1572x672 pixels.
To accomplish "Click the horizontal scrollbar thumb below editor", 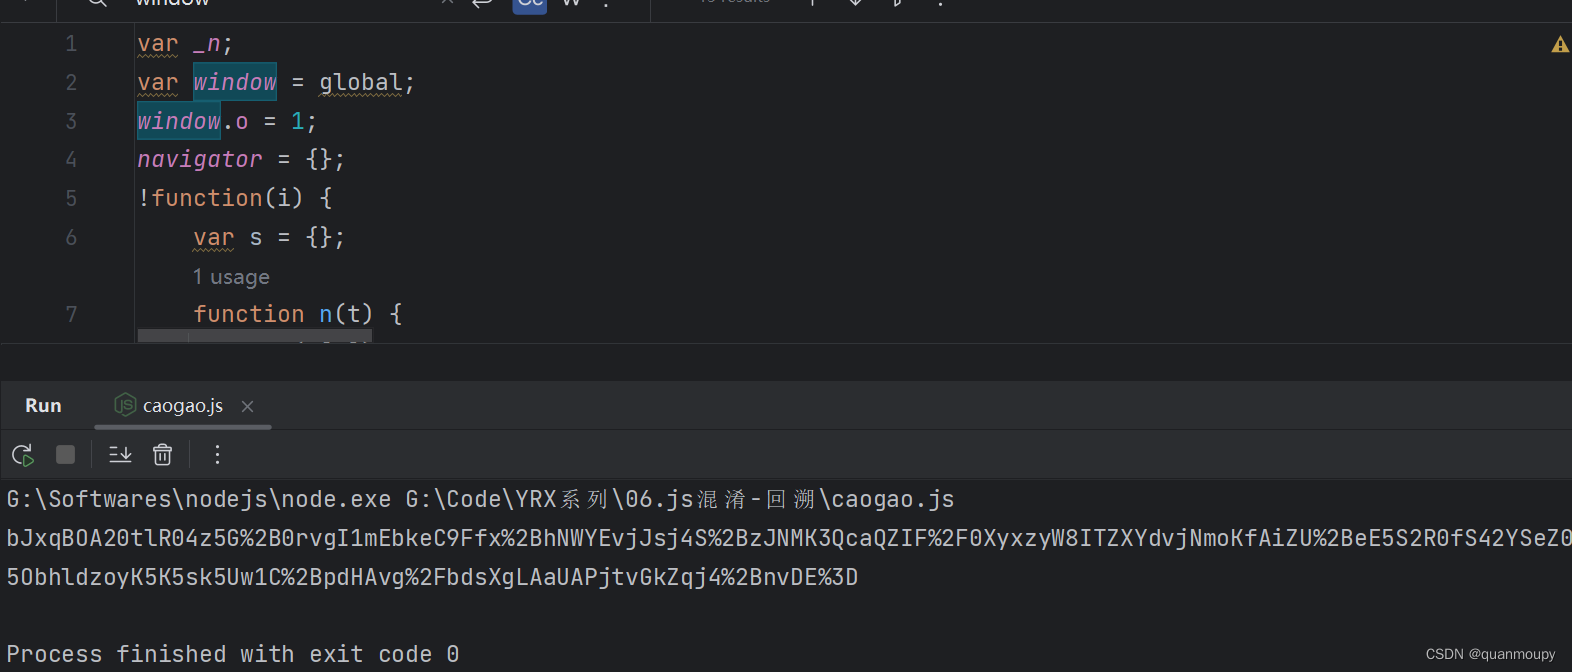I will [255, 337].
